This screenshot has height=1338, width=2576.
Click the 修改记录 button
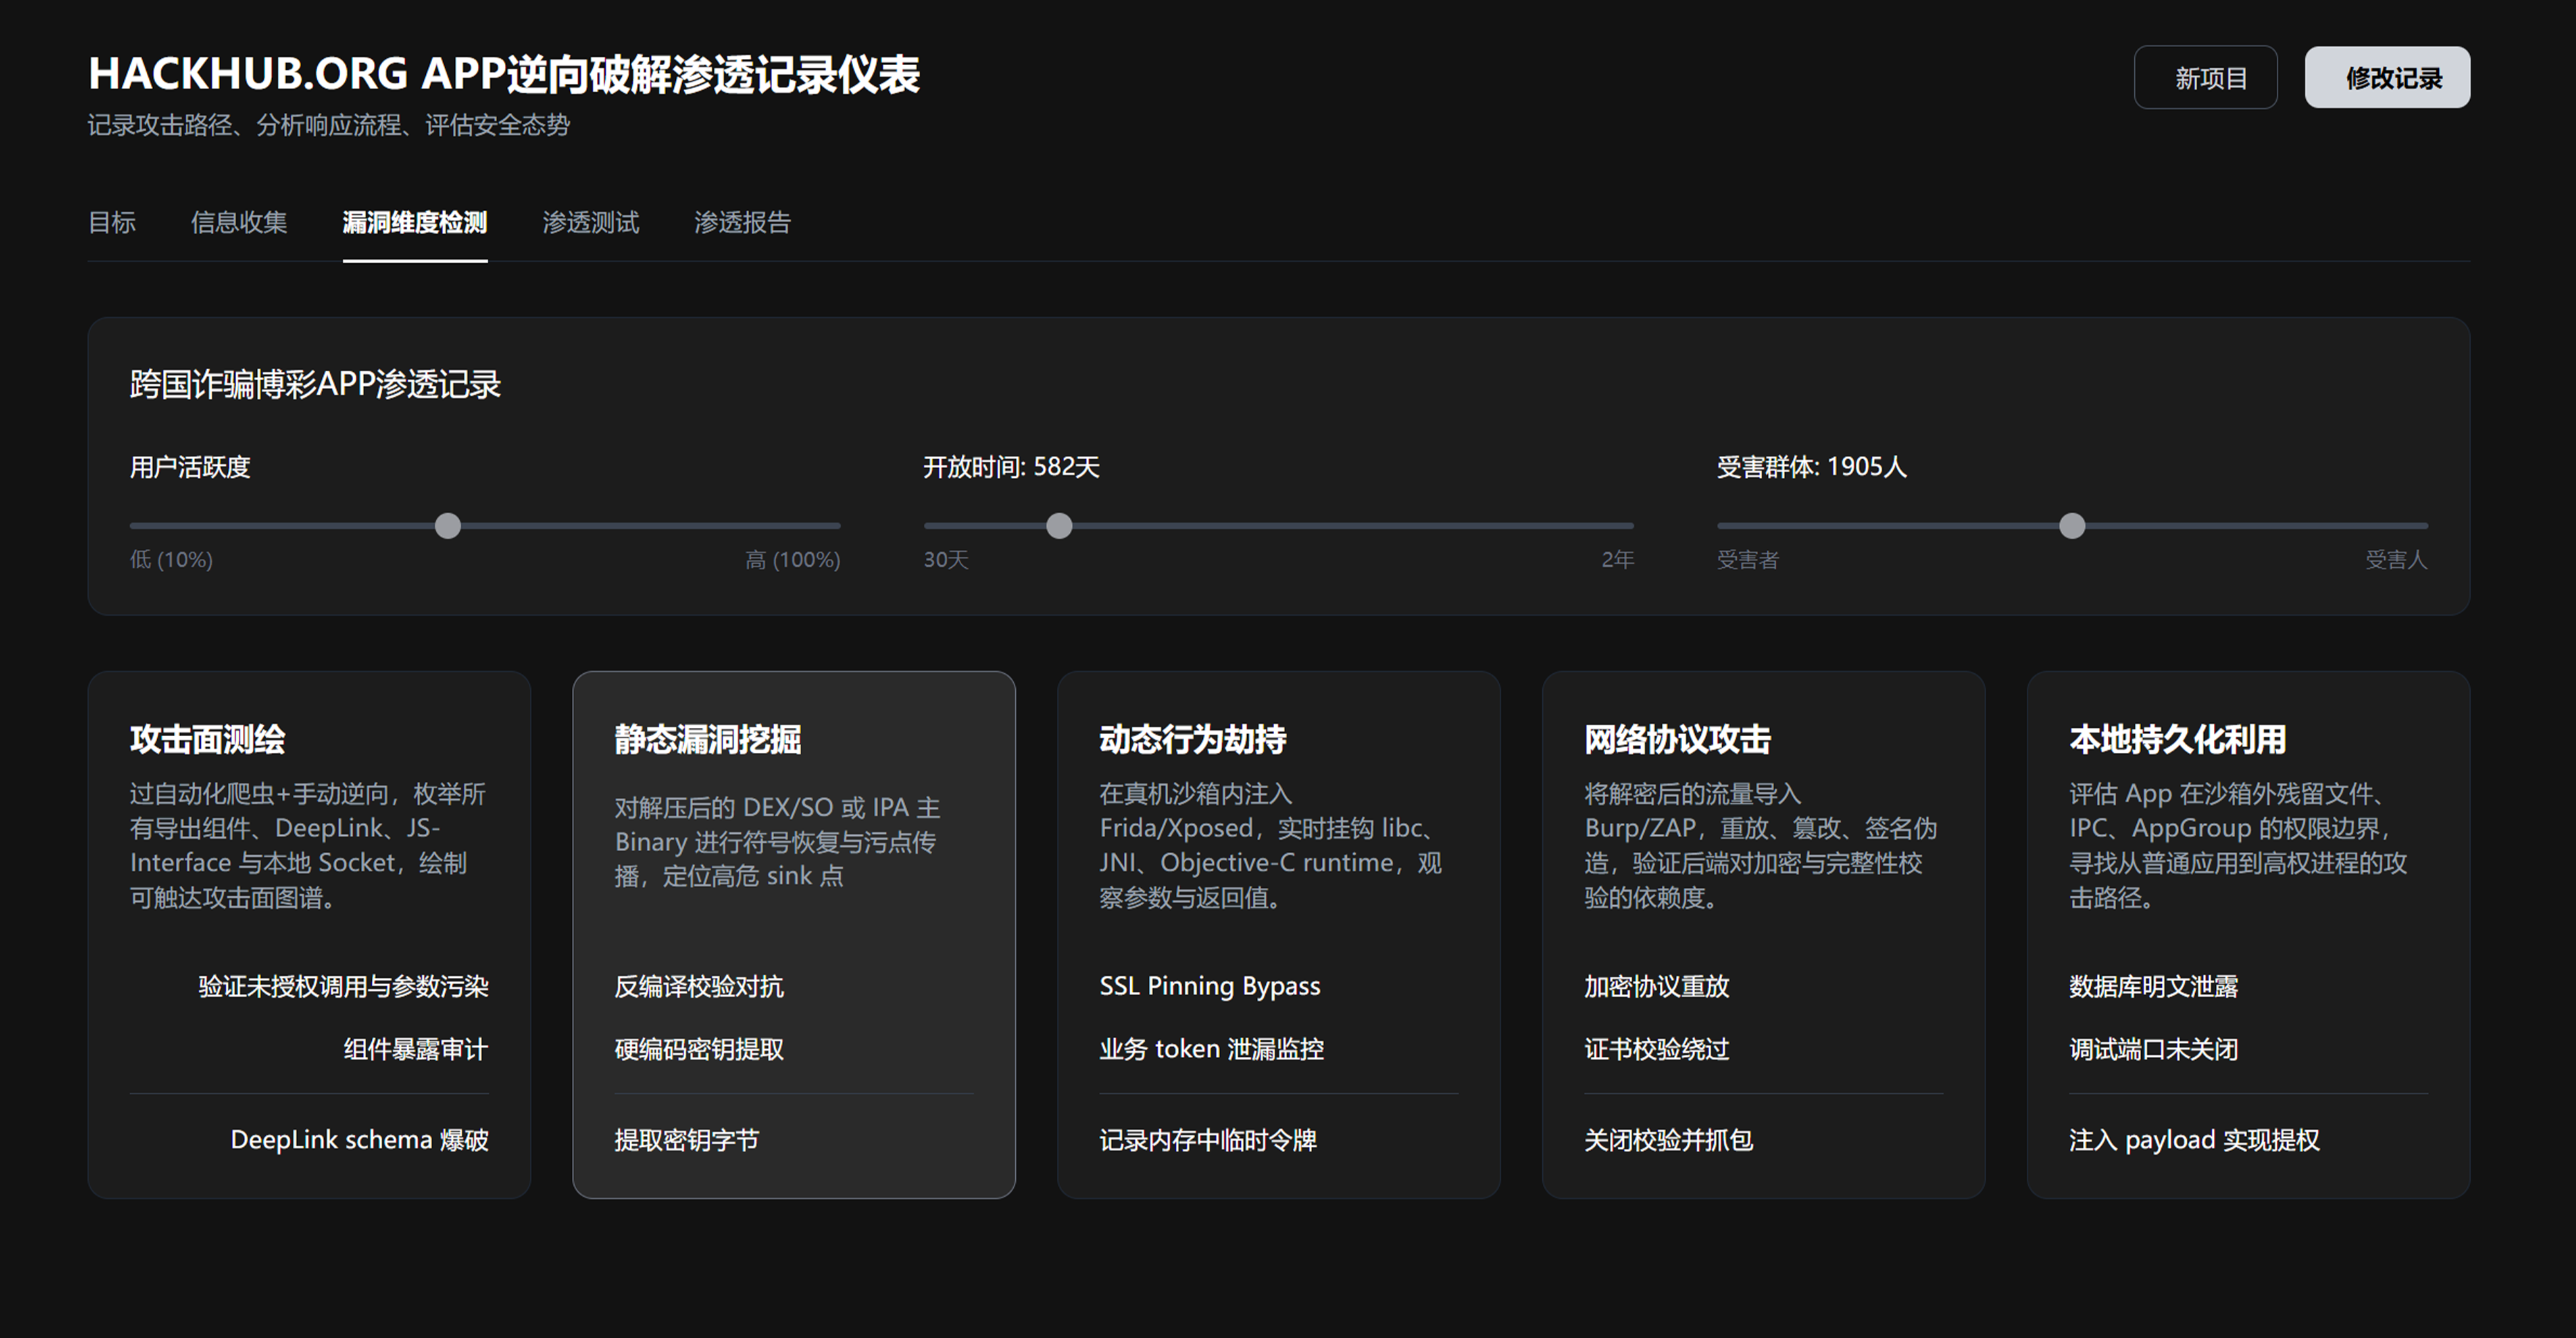point(2388,76)
